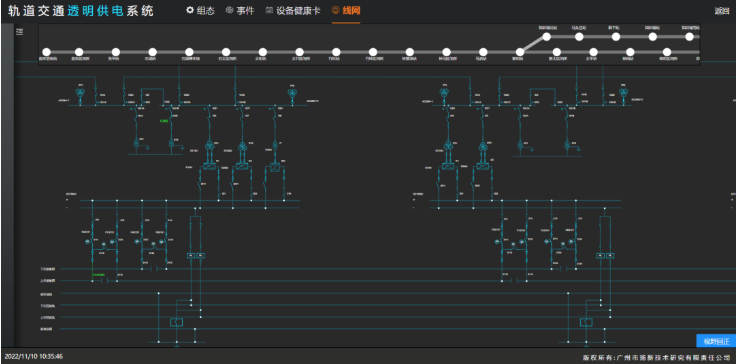Click the leftmost transformer symbol of left substation
The height and width of the screenshot is (364, 737).
(x=80, y=93)
